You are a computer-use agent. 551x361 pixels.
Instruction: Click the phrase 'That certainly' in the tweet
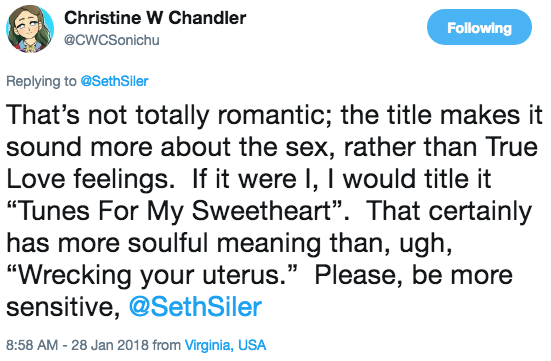click(449, 211)
